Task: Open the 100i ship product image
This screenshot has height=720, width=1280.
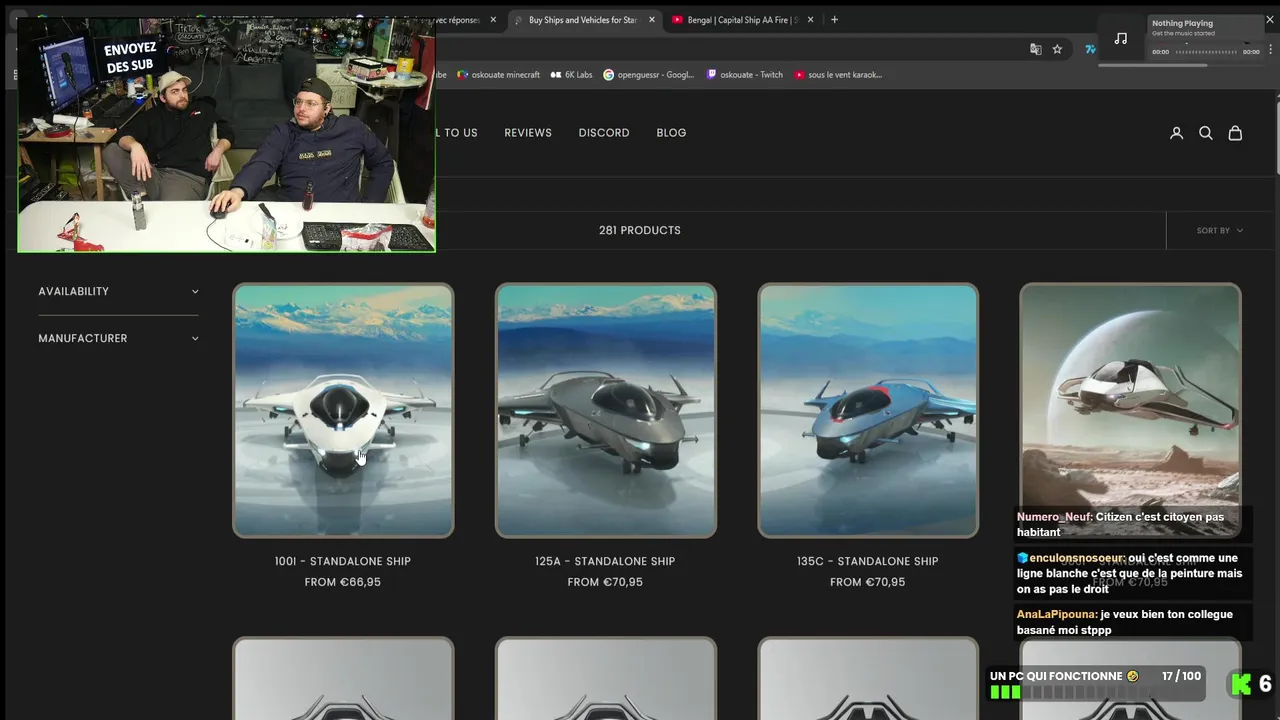Action: point(343,410)
